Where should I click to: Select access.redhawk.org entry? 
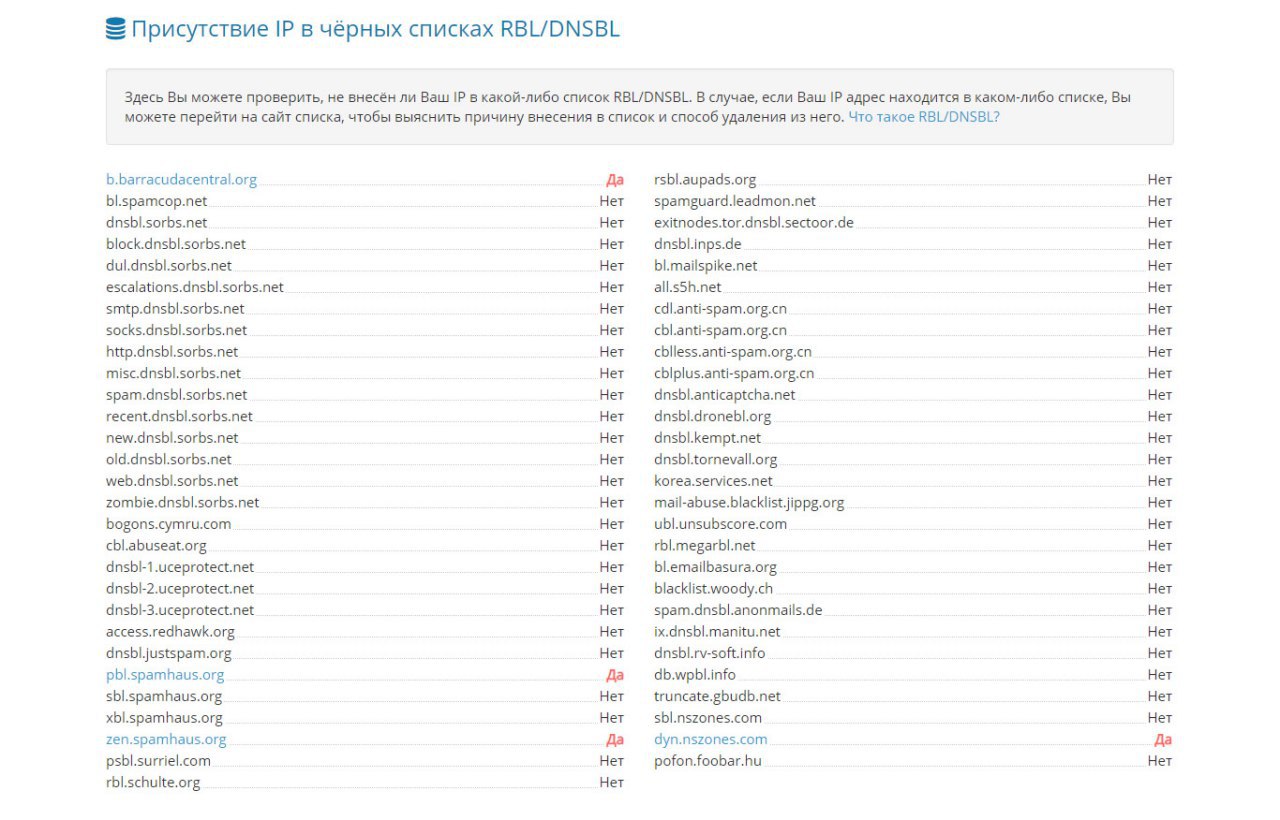click(170, 631)
